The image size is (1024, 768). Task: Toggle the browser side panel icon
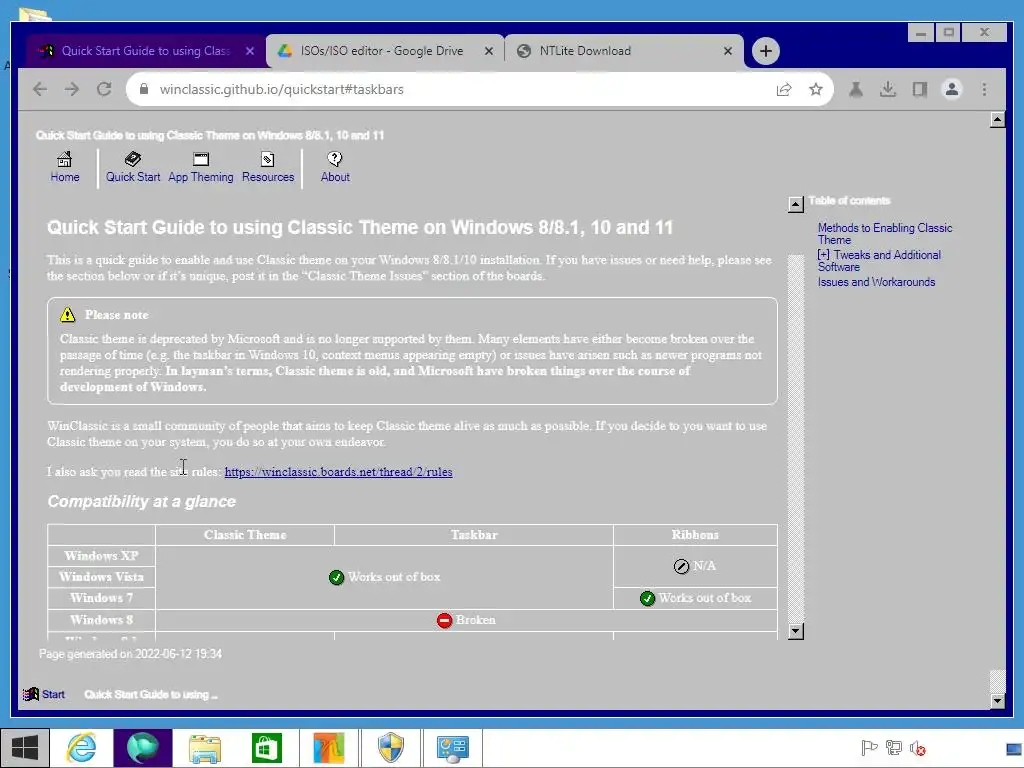click(x=920, y=89)
